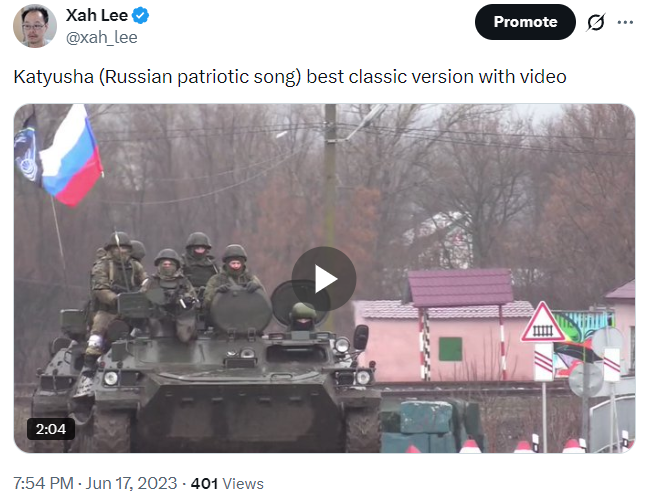Screen dimensions: 647x503
Task: Open Xah Lee's profile picture
Action: coord(35,26)
